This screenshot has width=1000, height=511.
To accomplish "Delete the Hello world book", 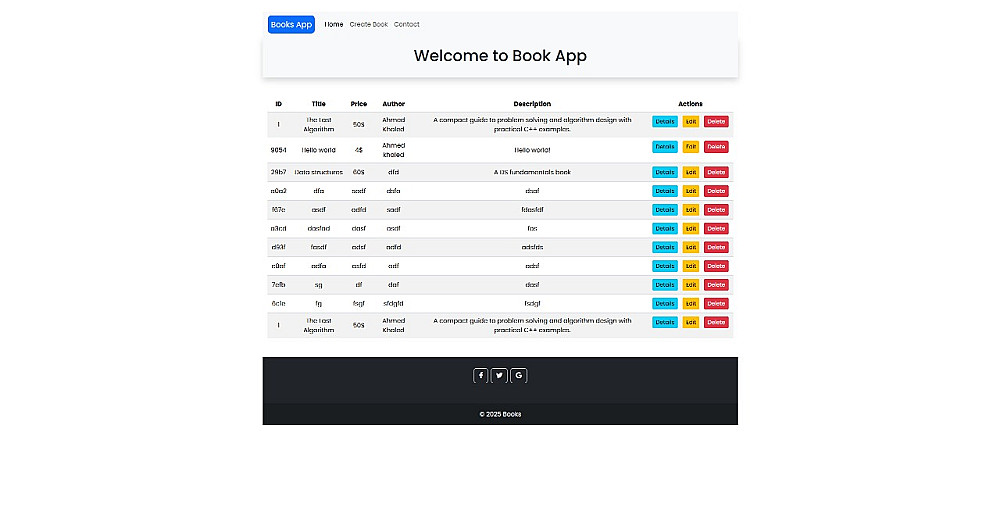I will (x=716, y=147).
